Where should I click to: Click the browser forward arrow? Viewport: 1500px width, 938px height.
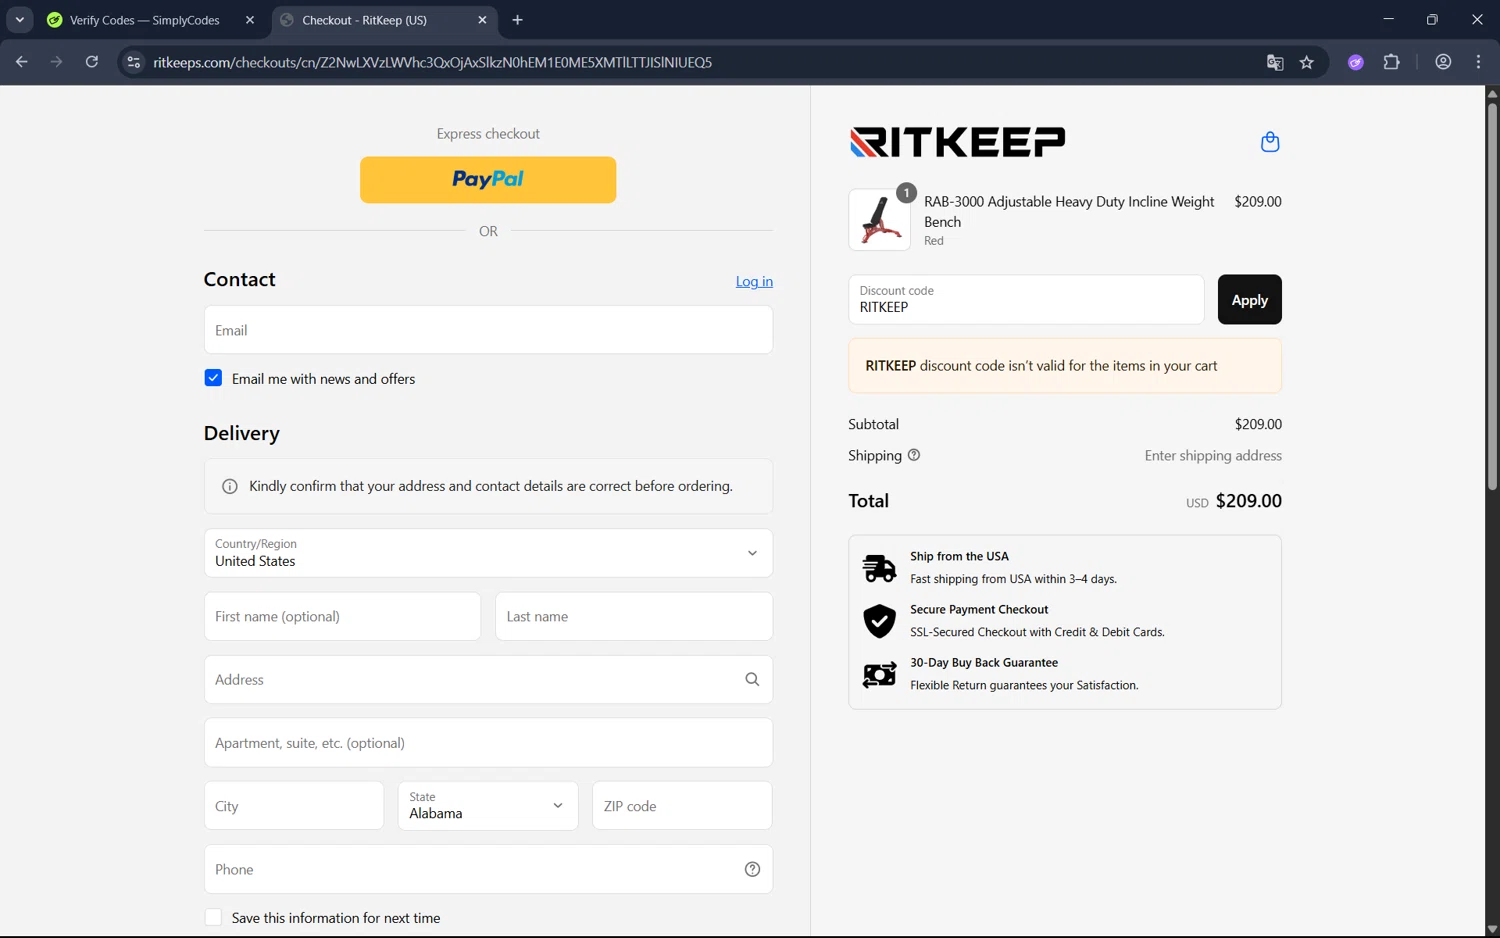pyautogui.click(x=56, y=62)
